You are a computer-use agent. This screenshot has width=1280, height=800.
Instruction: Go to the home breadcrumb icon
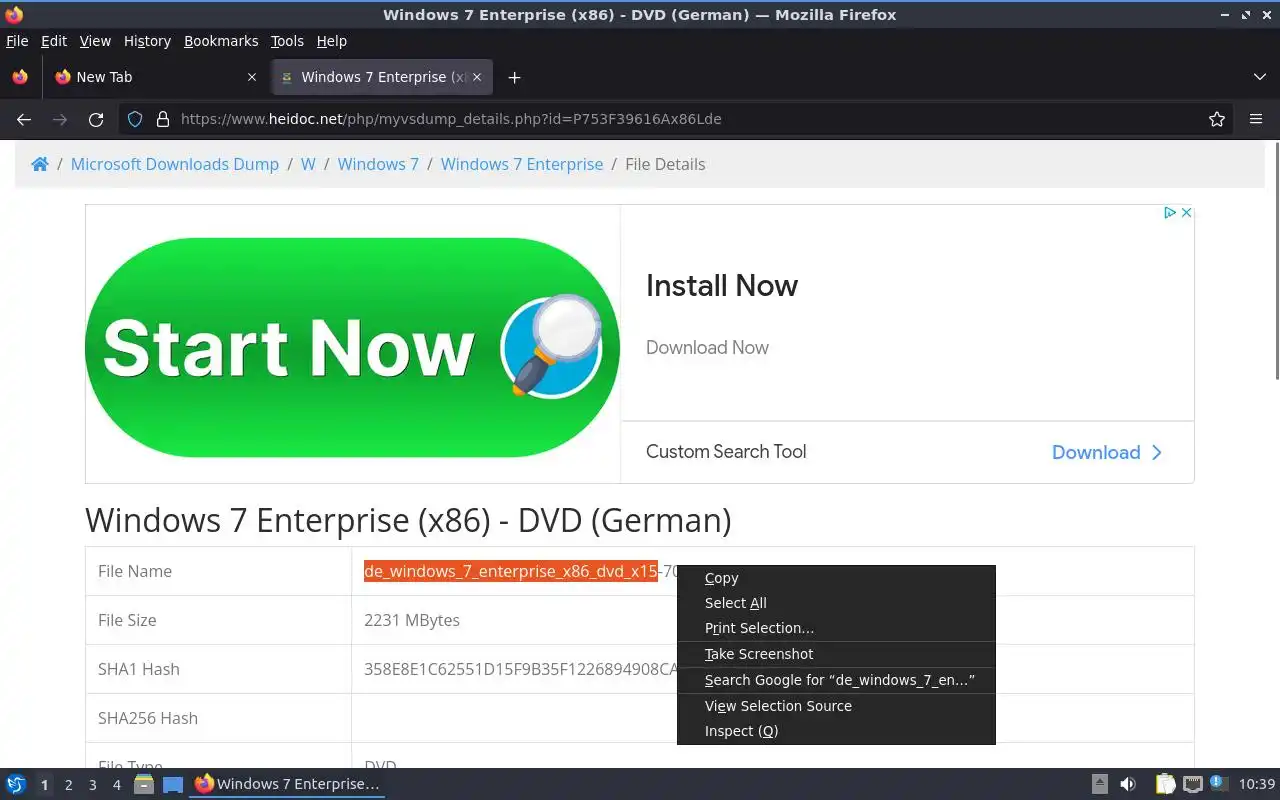(x=40, y=164)
